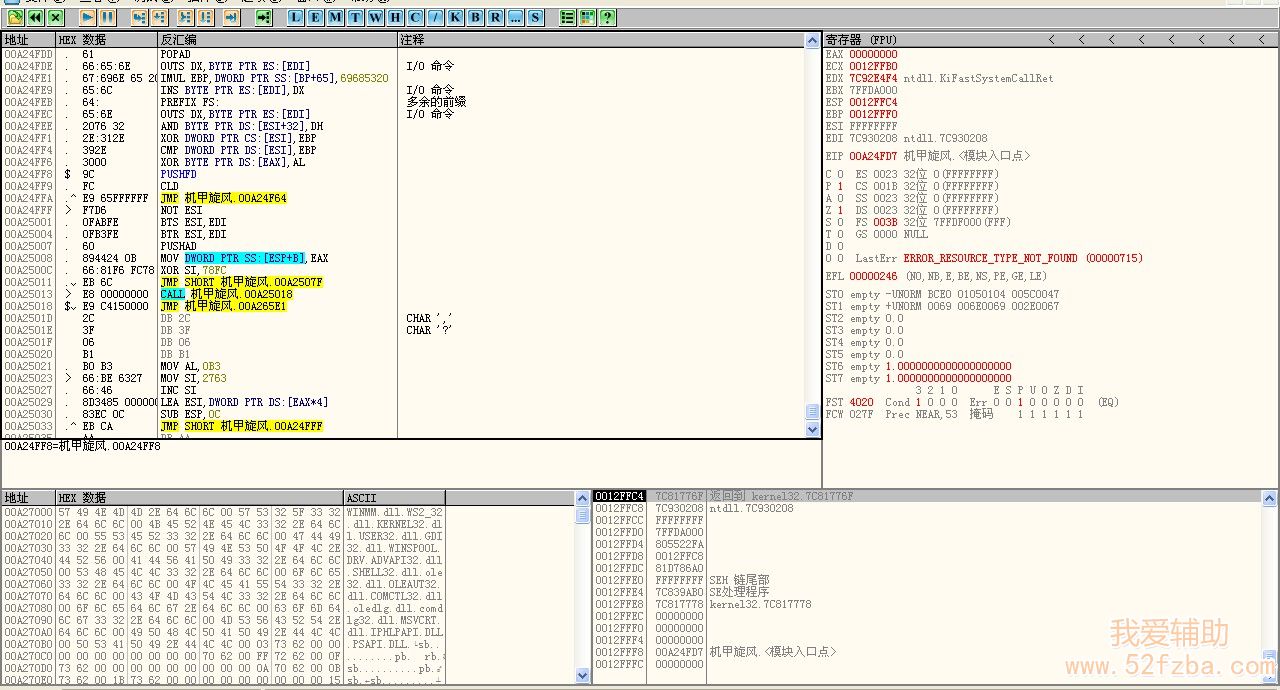Click the Z flag value in registers
Viewport: 1280px width, 690px height.
[x=840, y=210]
